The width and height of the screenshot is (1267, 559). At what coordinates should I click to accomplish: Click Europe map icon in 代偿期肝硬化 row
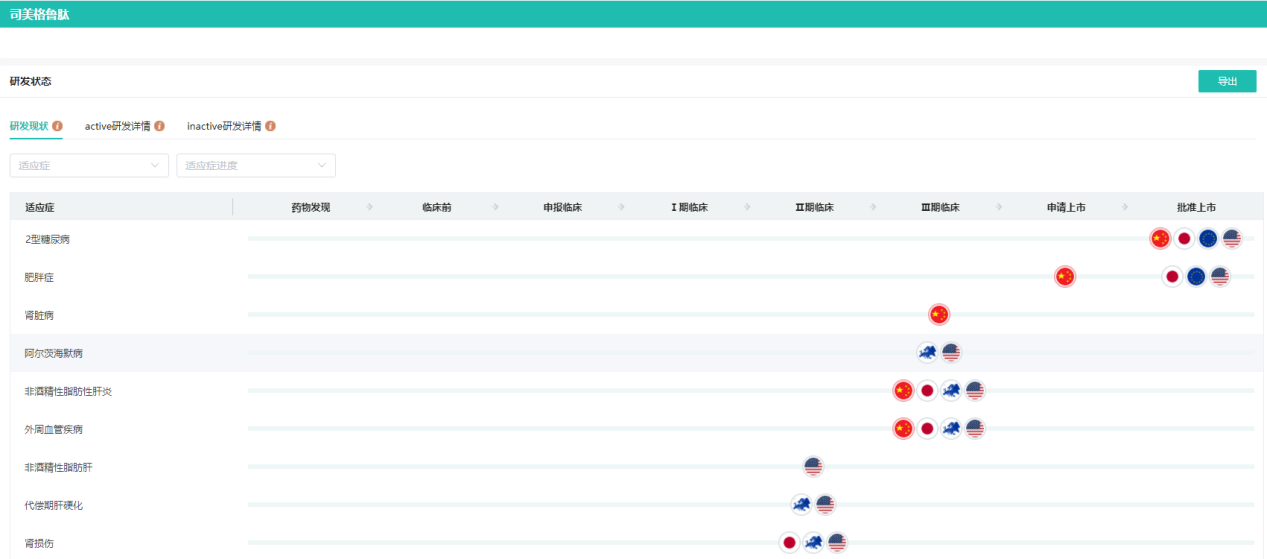click(801, 504)
